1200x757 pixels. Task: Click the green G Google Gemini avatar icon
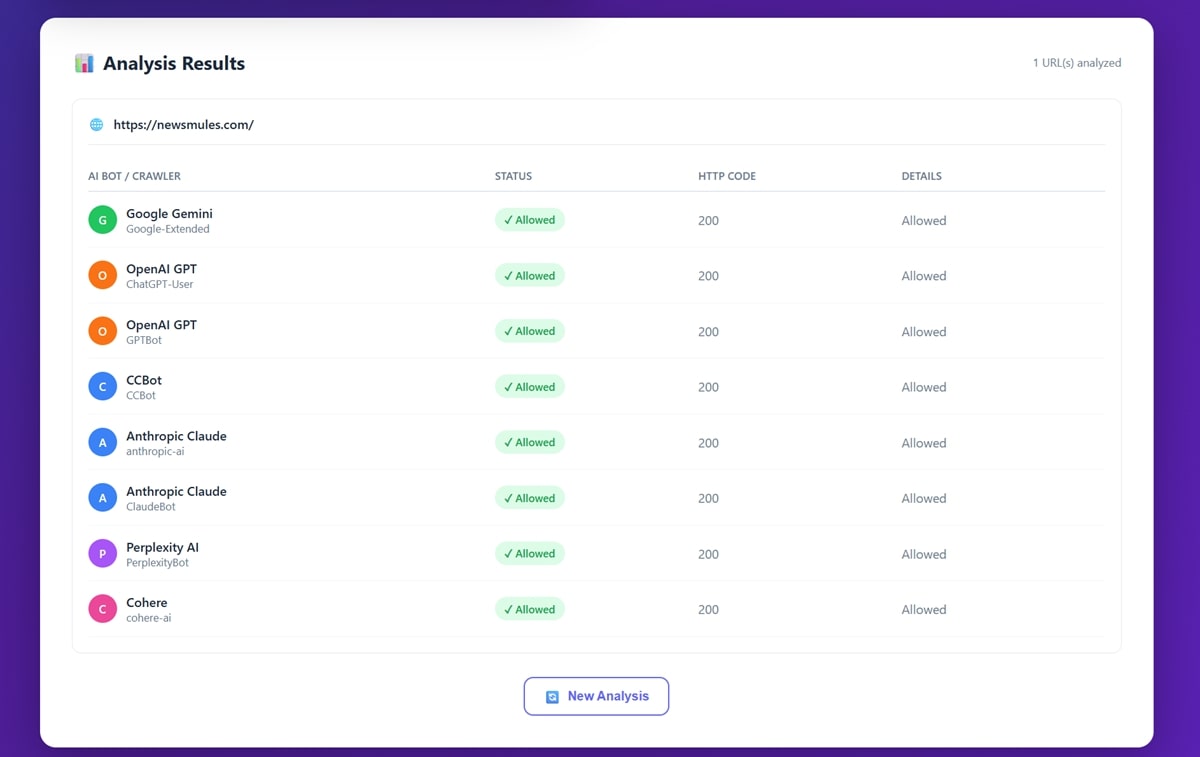tap(102, 220)
